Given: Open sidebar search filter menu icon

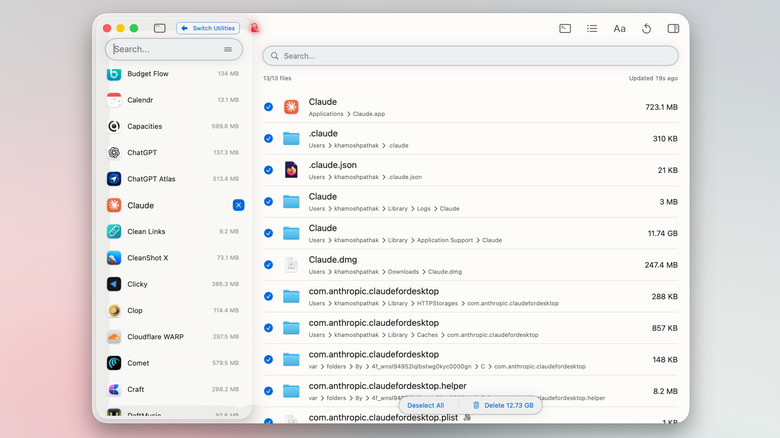Looking at the screenshot, I should (228, 49).
